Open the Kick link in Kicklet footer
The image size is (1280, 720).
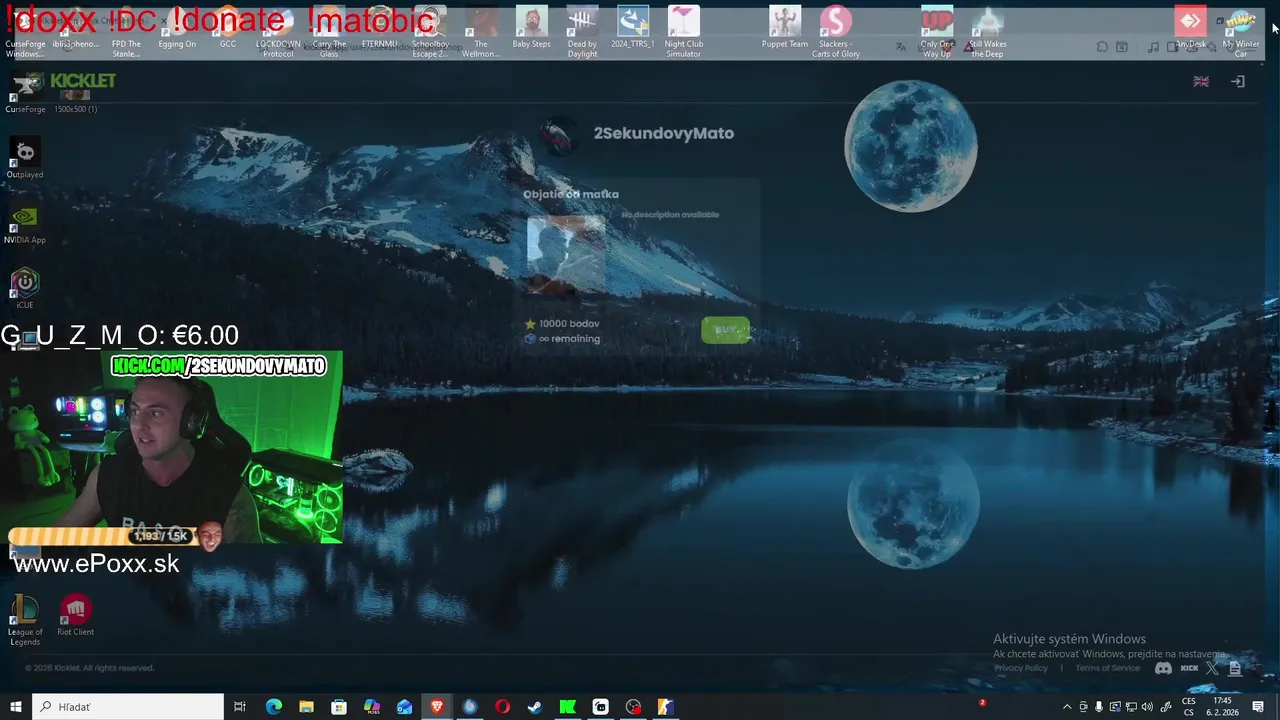coord(1189,668)
